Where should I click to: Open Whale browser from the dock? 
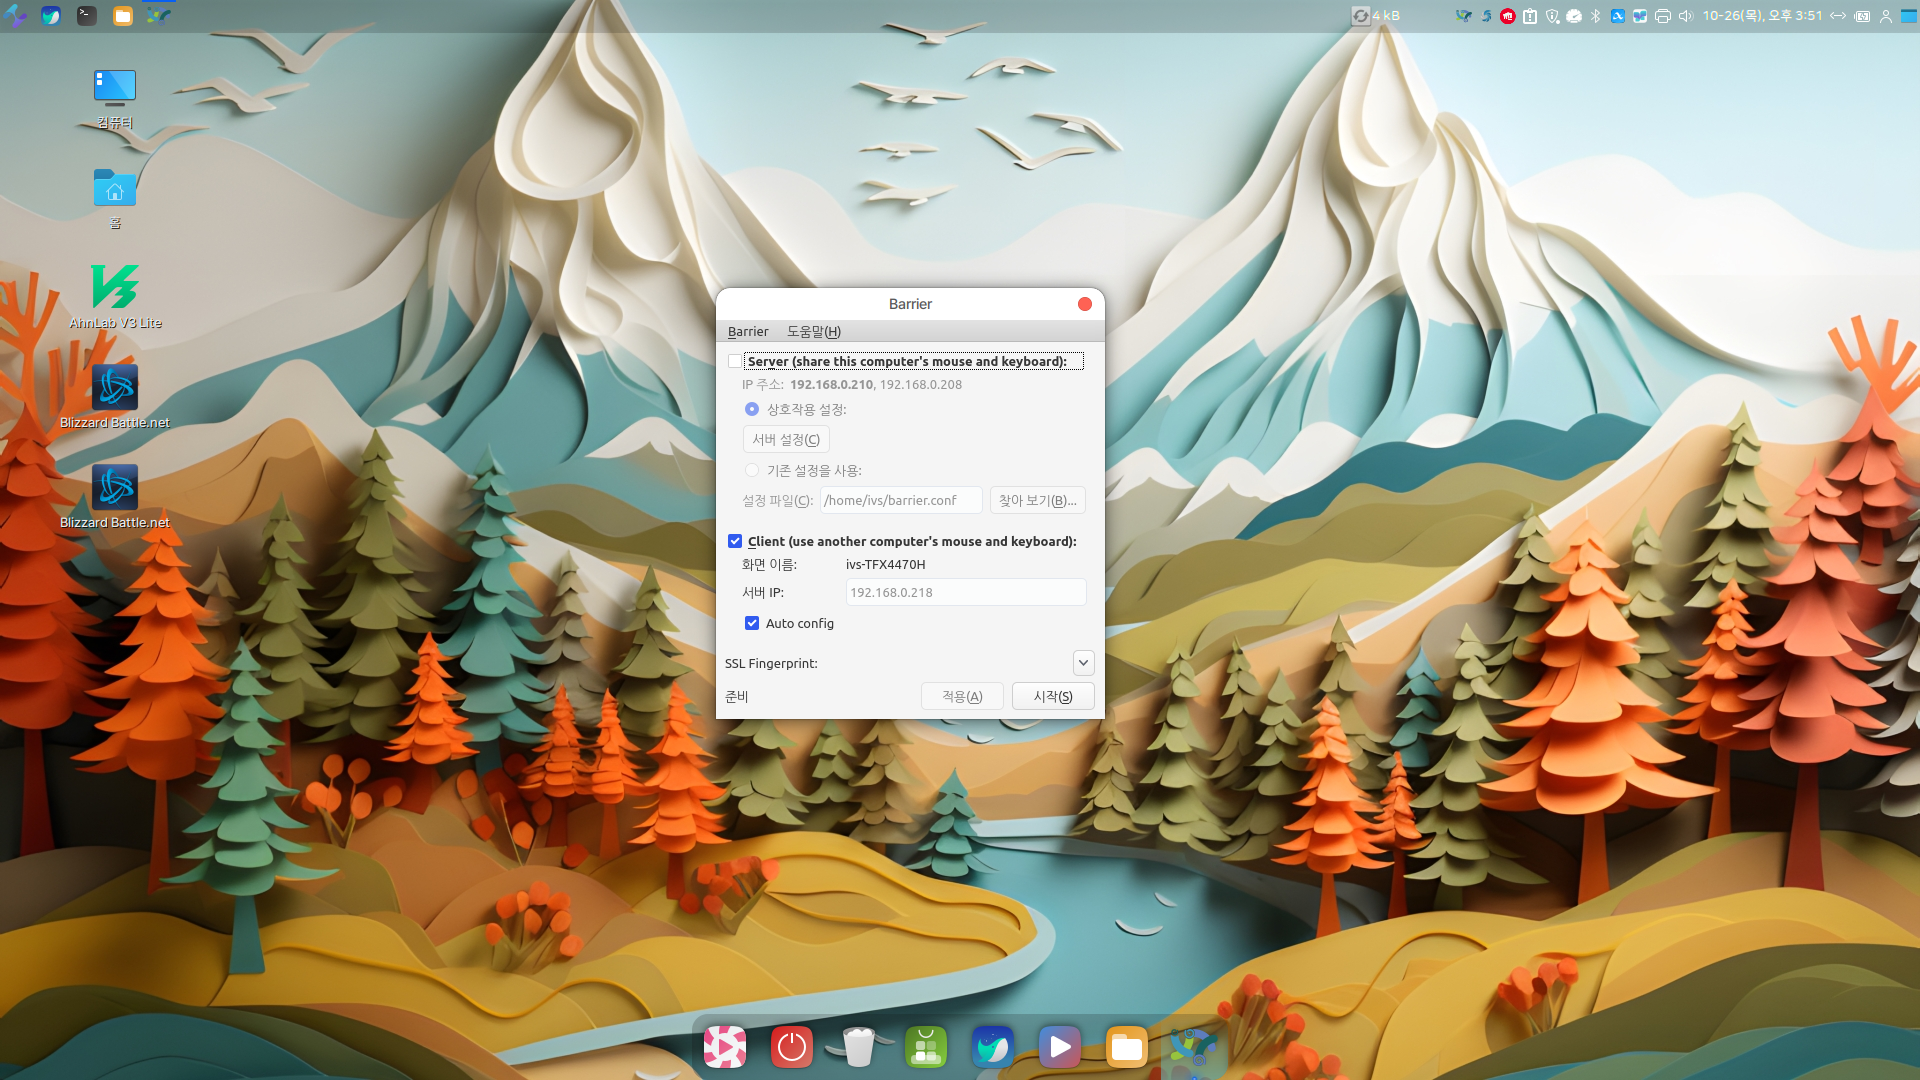coord(992,1047)
